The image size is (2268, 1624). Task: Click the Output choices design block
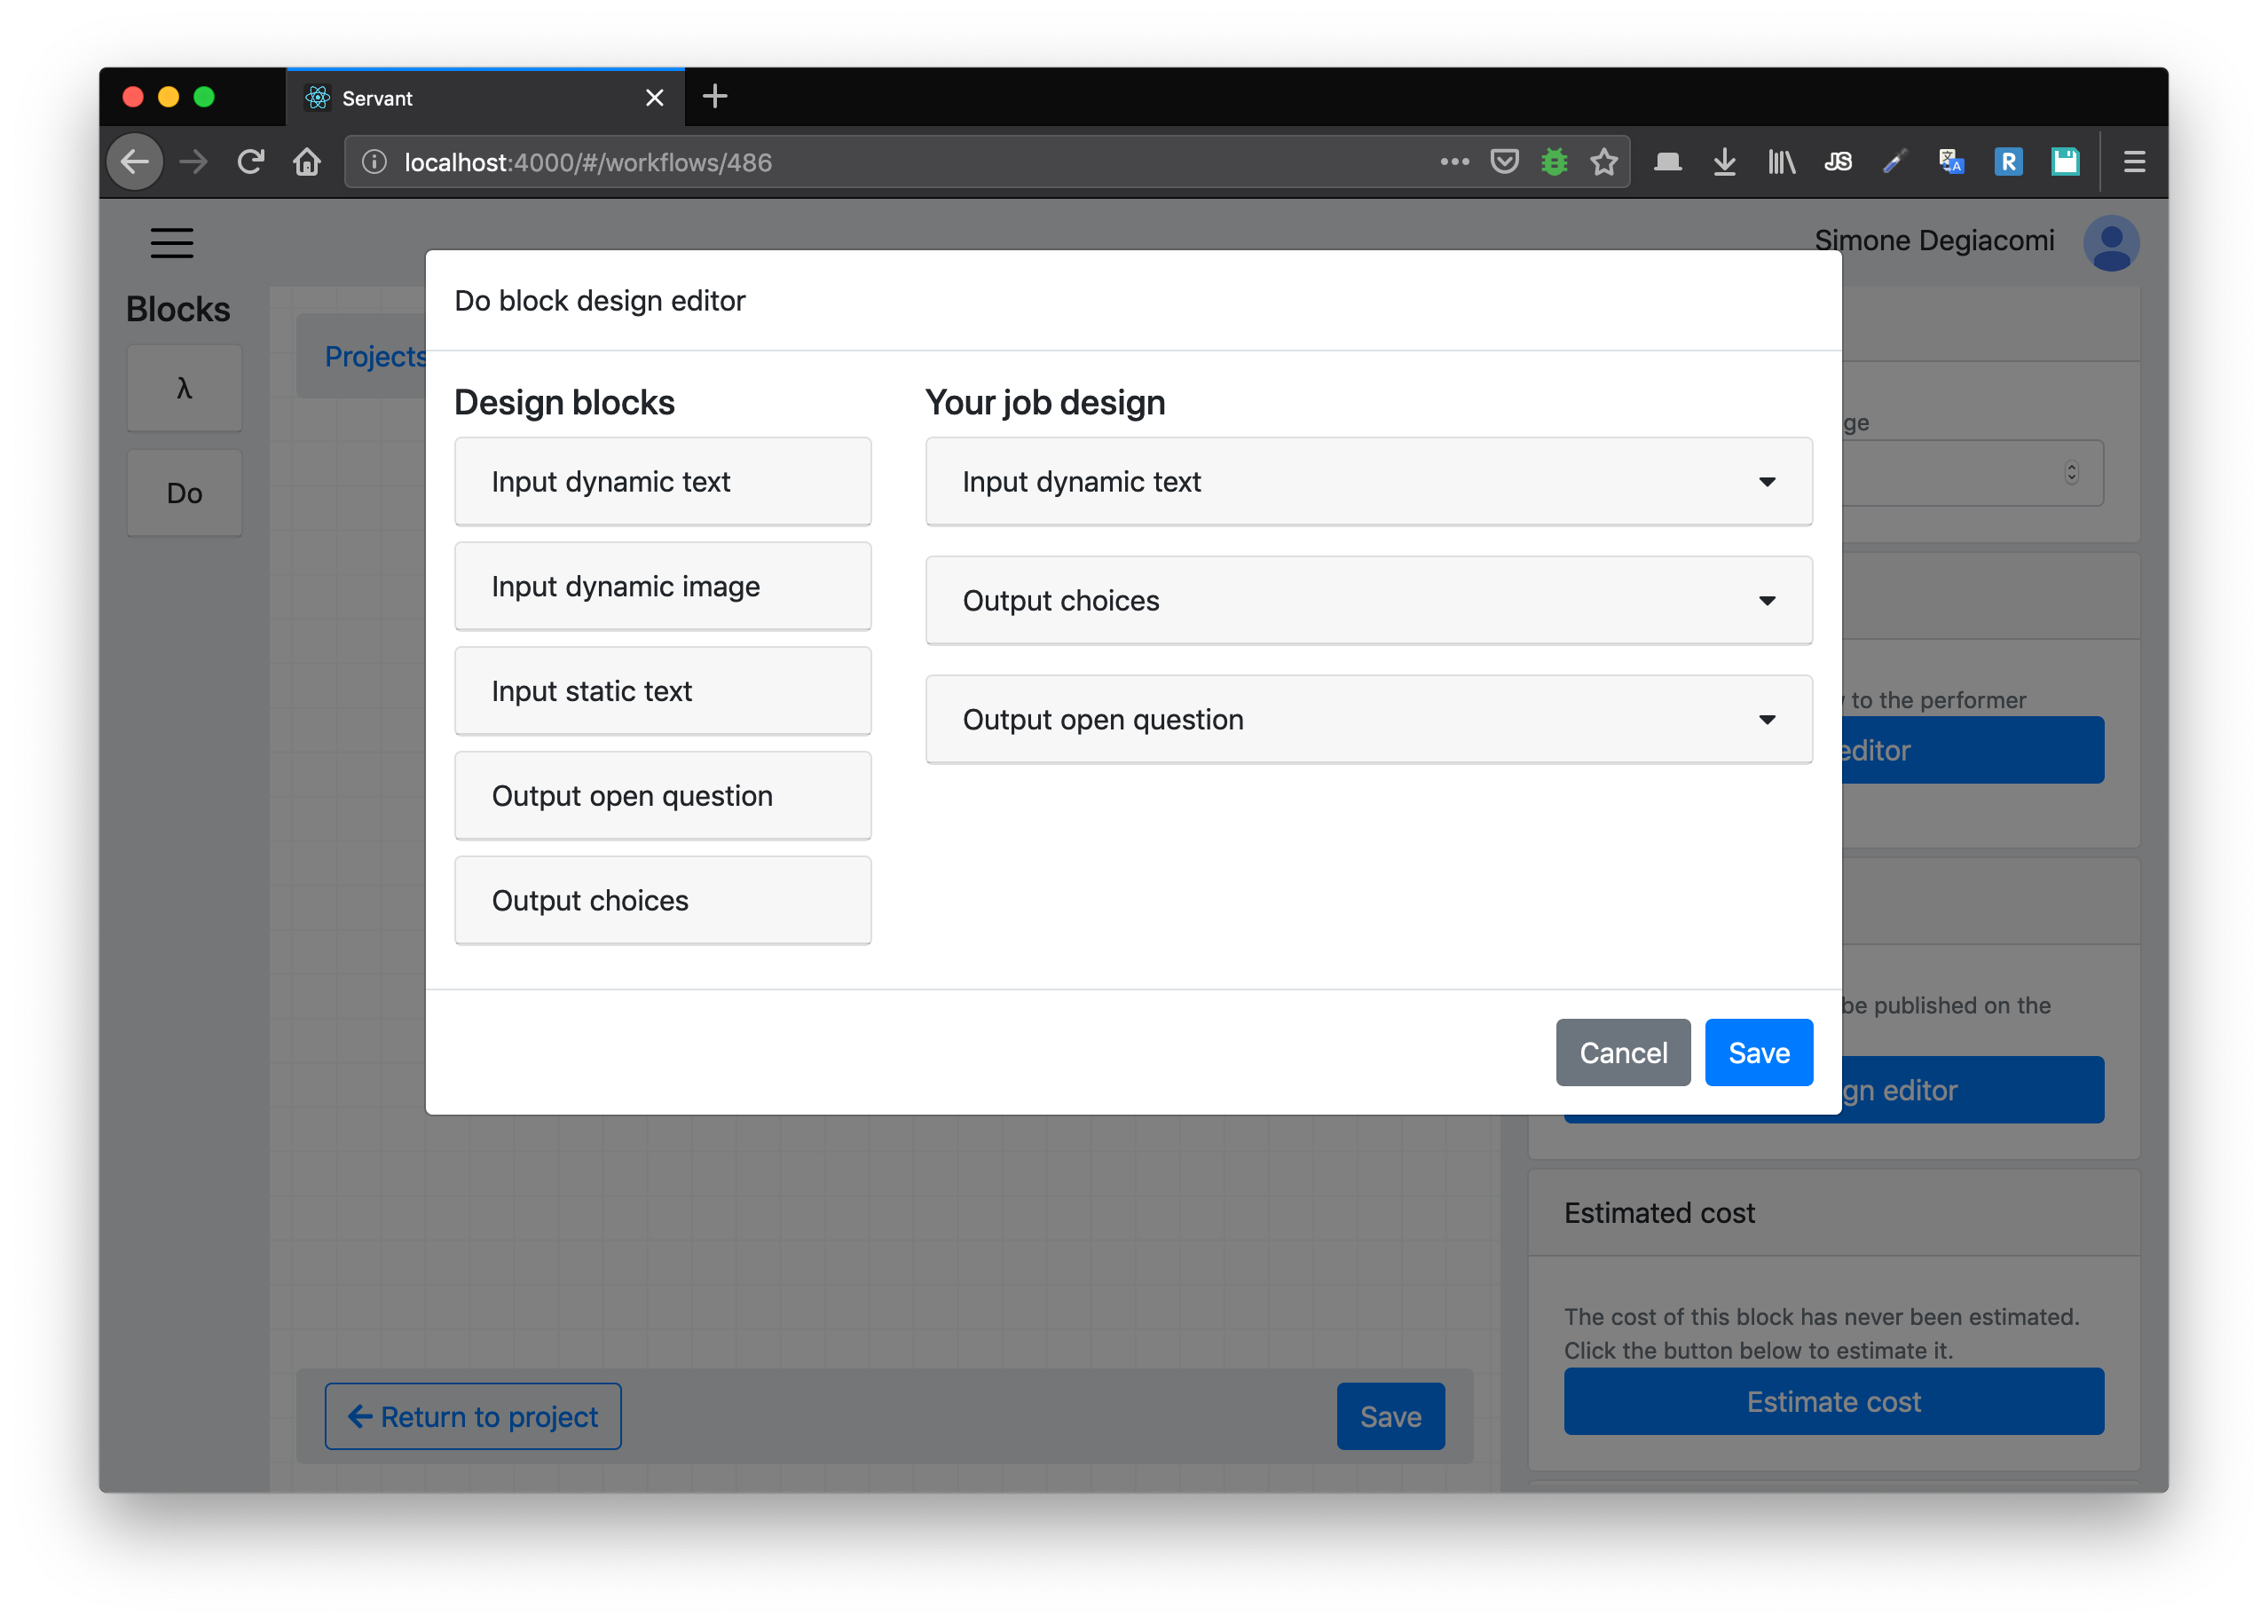pyautogui.click(x=662, y=900)
